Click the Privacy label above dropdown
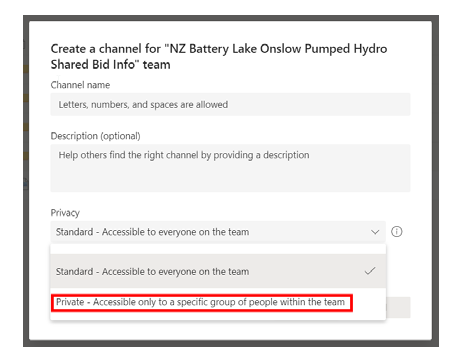This screenshot has width=464, height=364. (65, 213)
